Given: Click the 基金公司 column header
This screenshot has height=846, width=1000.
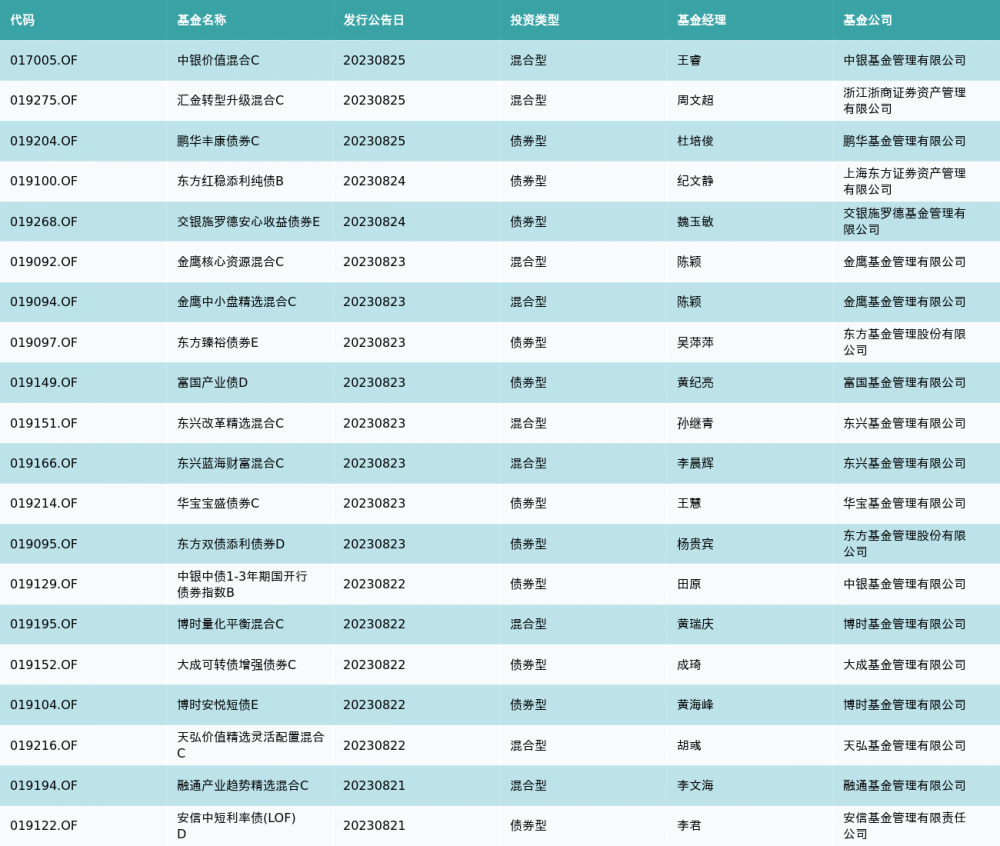Looking at the screenshot, I should pyautogui.click(x=868, y=20).
